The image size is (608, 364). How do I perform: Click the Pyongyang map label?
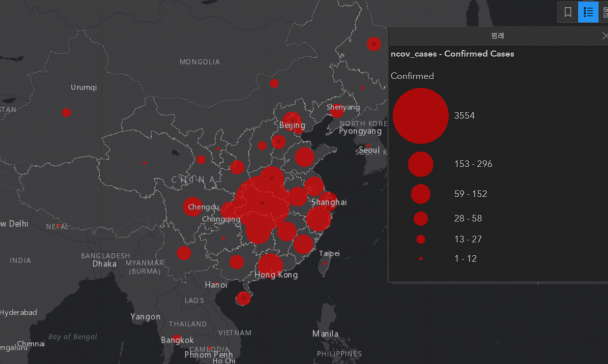[360, 131]
